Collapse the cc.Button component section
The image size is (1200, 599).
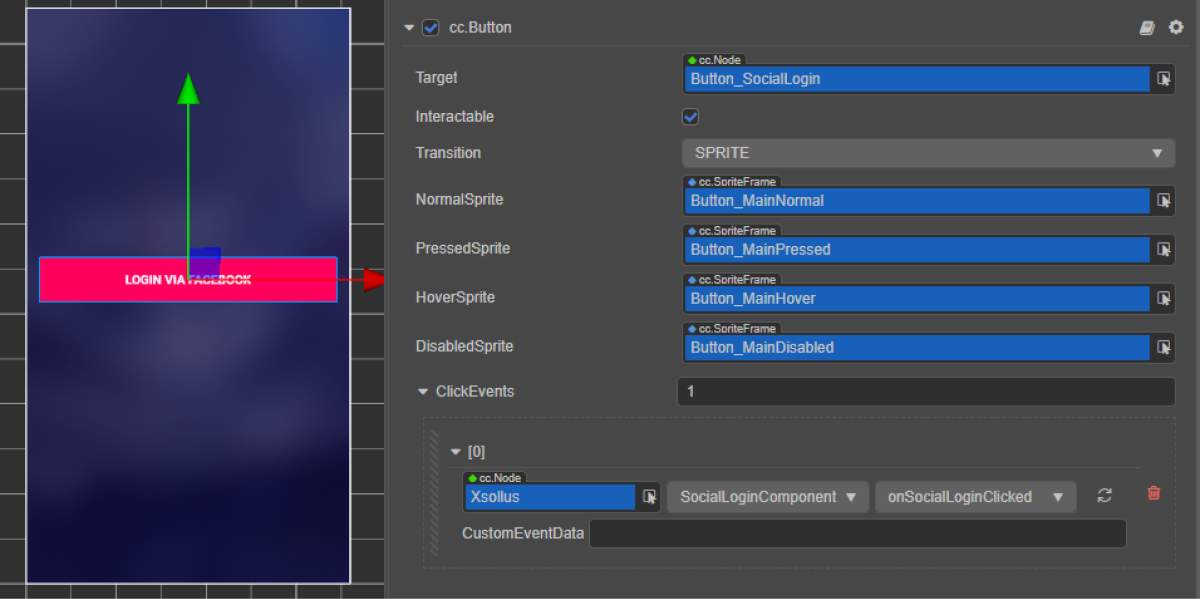click(x=409, y=28)
